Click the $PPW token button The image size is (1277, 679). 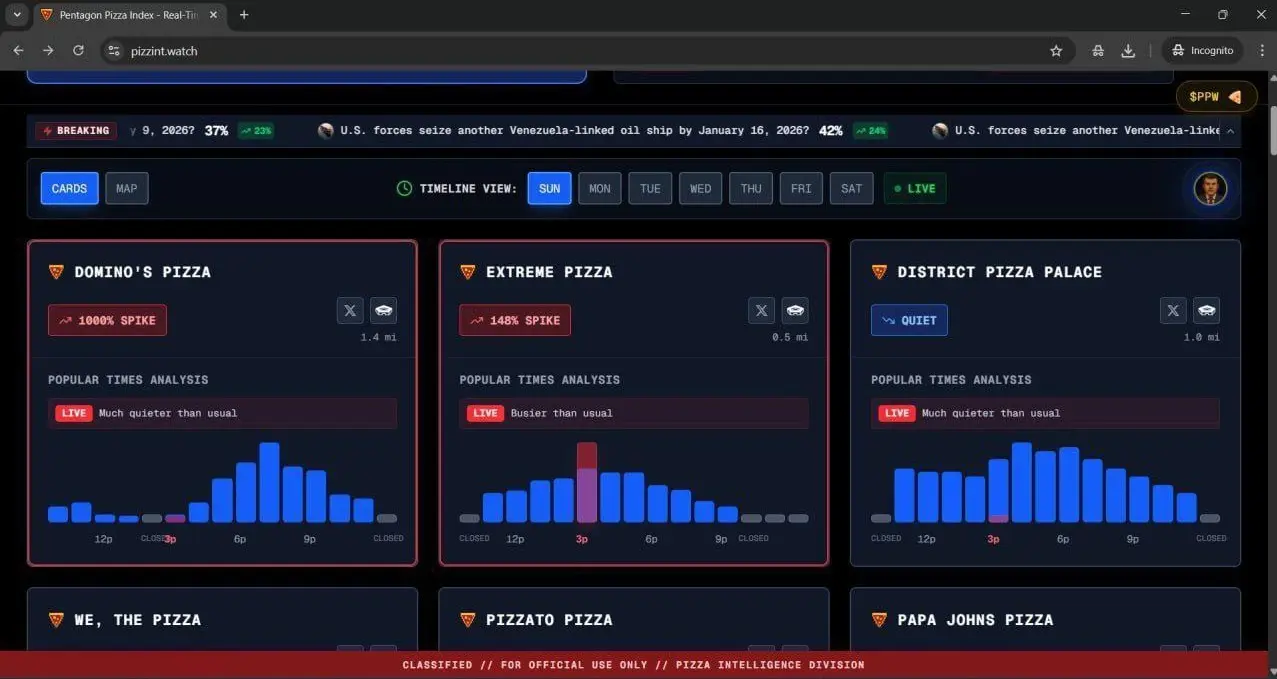pos(1216,97)
